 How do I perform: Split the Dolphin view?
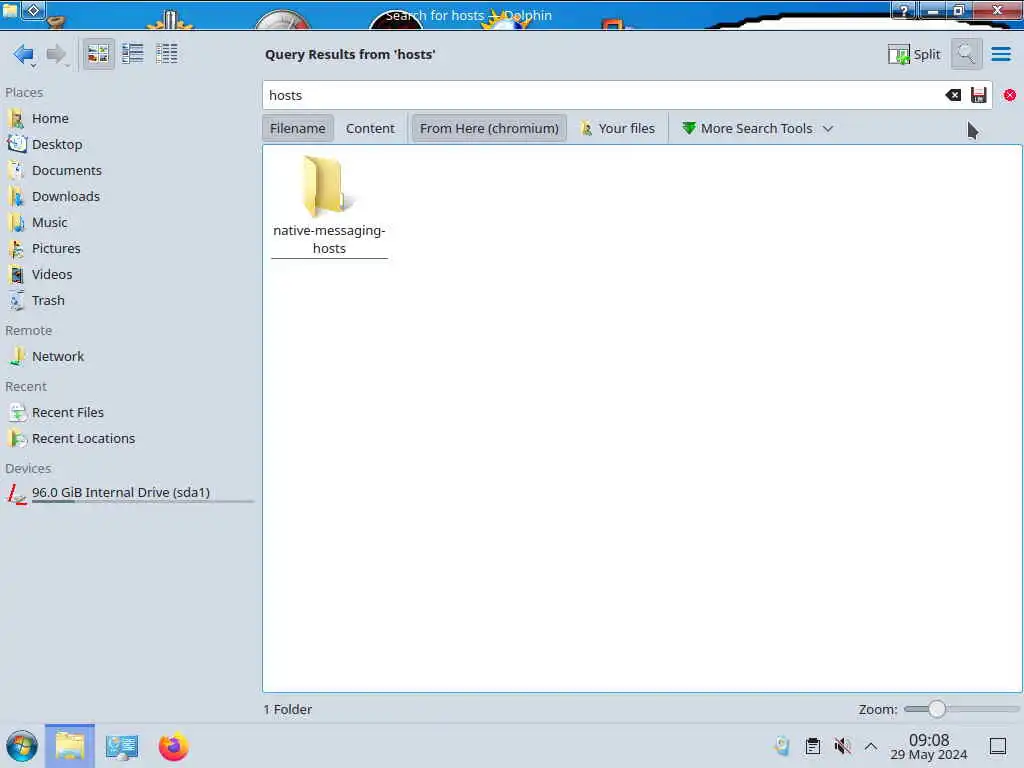coord(914,54)
